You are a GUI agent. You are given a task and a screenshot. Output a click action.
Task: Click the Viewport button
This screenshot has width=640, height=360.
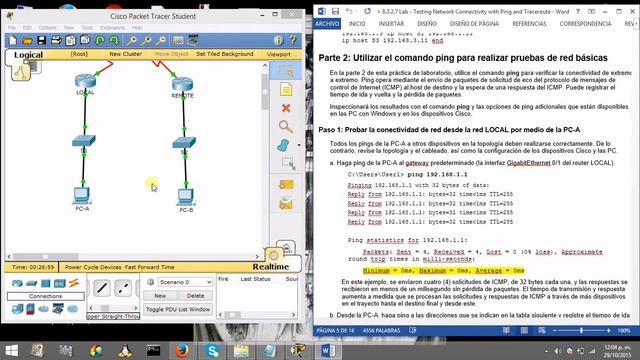279,54
